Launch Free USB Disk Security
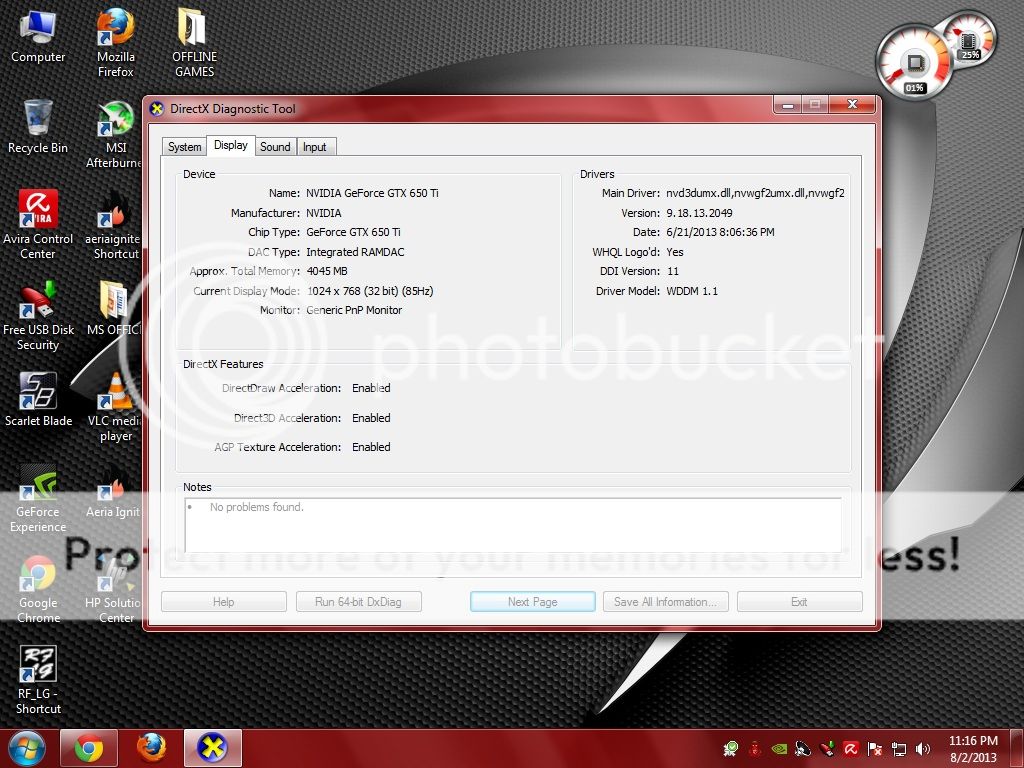 38,316
